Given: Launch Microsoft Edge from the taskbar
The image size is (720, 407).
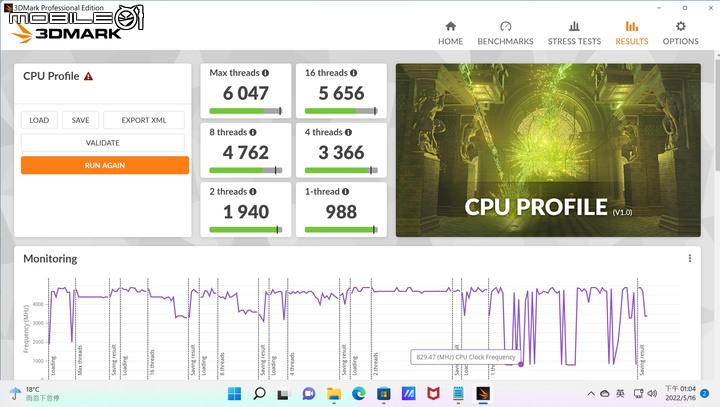Looking at the screenshot, I should (x=359, y=394).
